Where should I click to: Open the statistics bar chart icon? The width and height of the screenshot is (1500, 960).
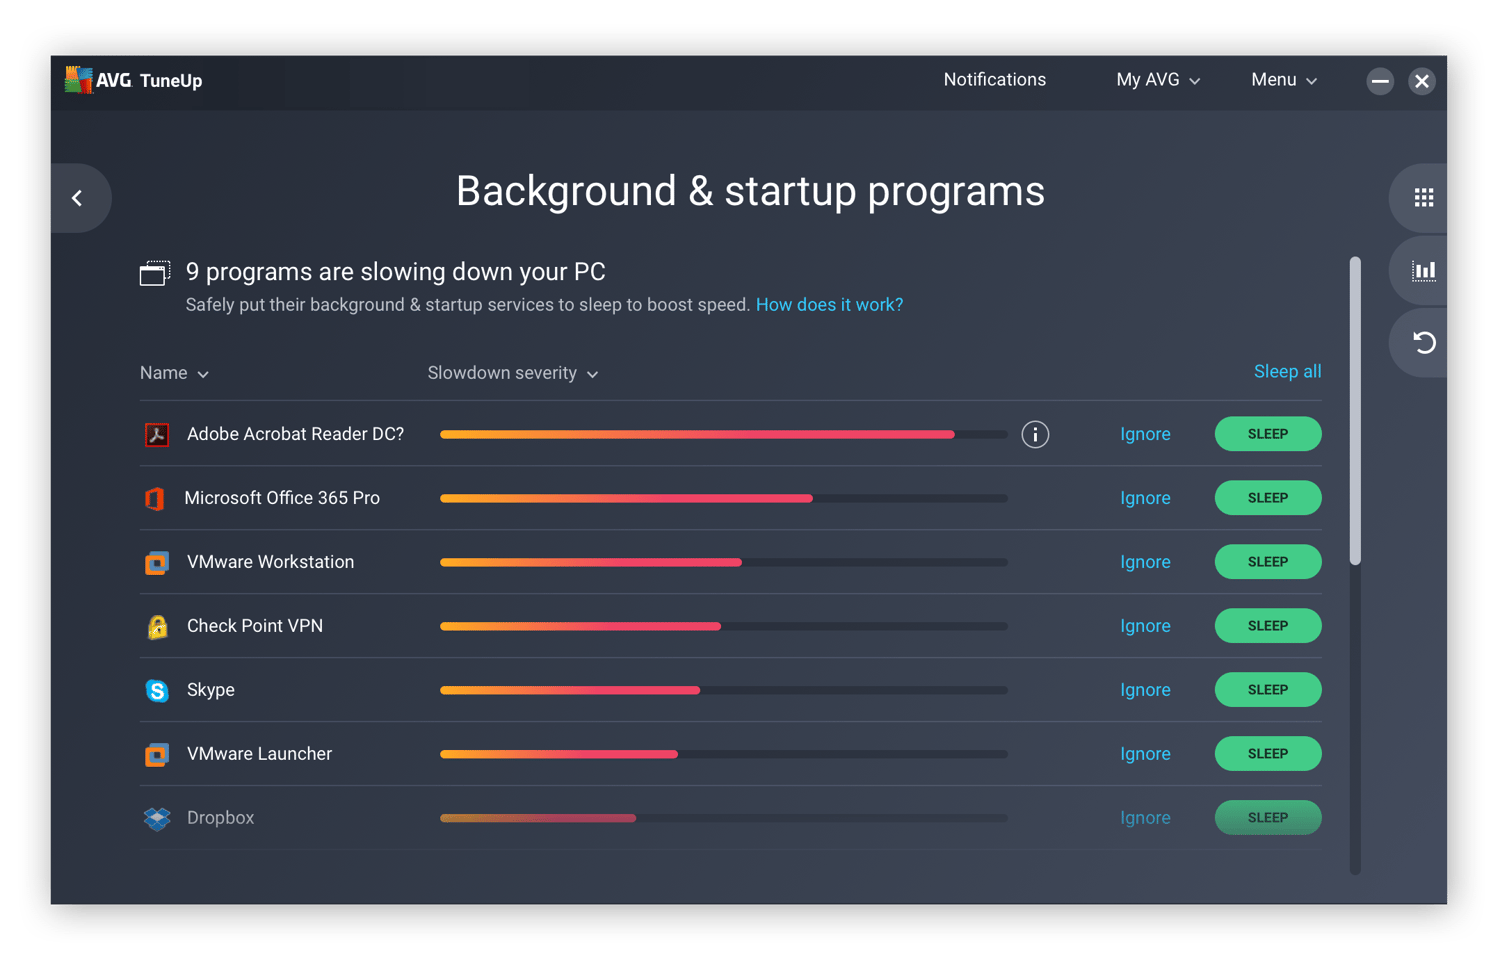point(1423,271)
